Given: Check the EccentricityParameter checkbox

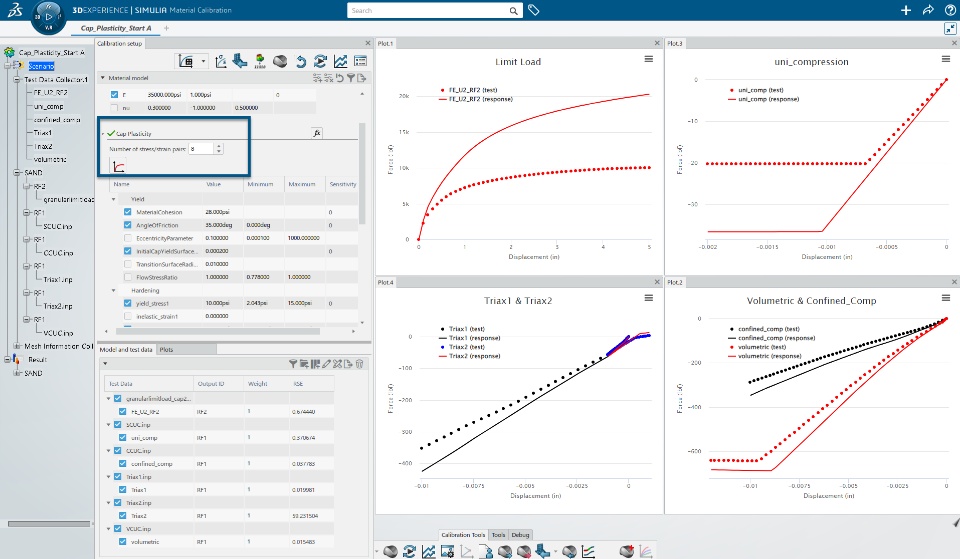Looking at the screenshot, I should [x=127, y=238].
